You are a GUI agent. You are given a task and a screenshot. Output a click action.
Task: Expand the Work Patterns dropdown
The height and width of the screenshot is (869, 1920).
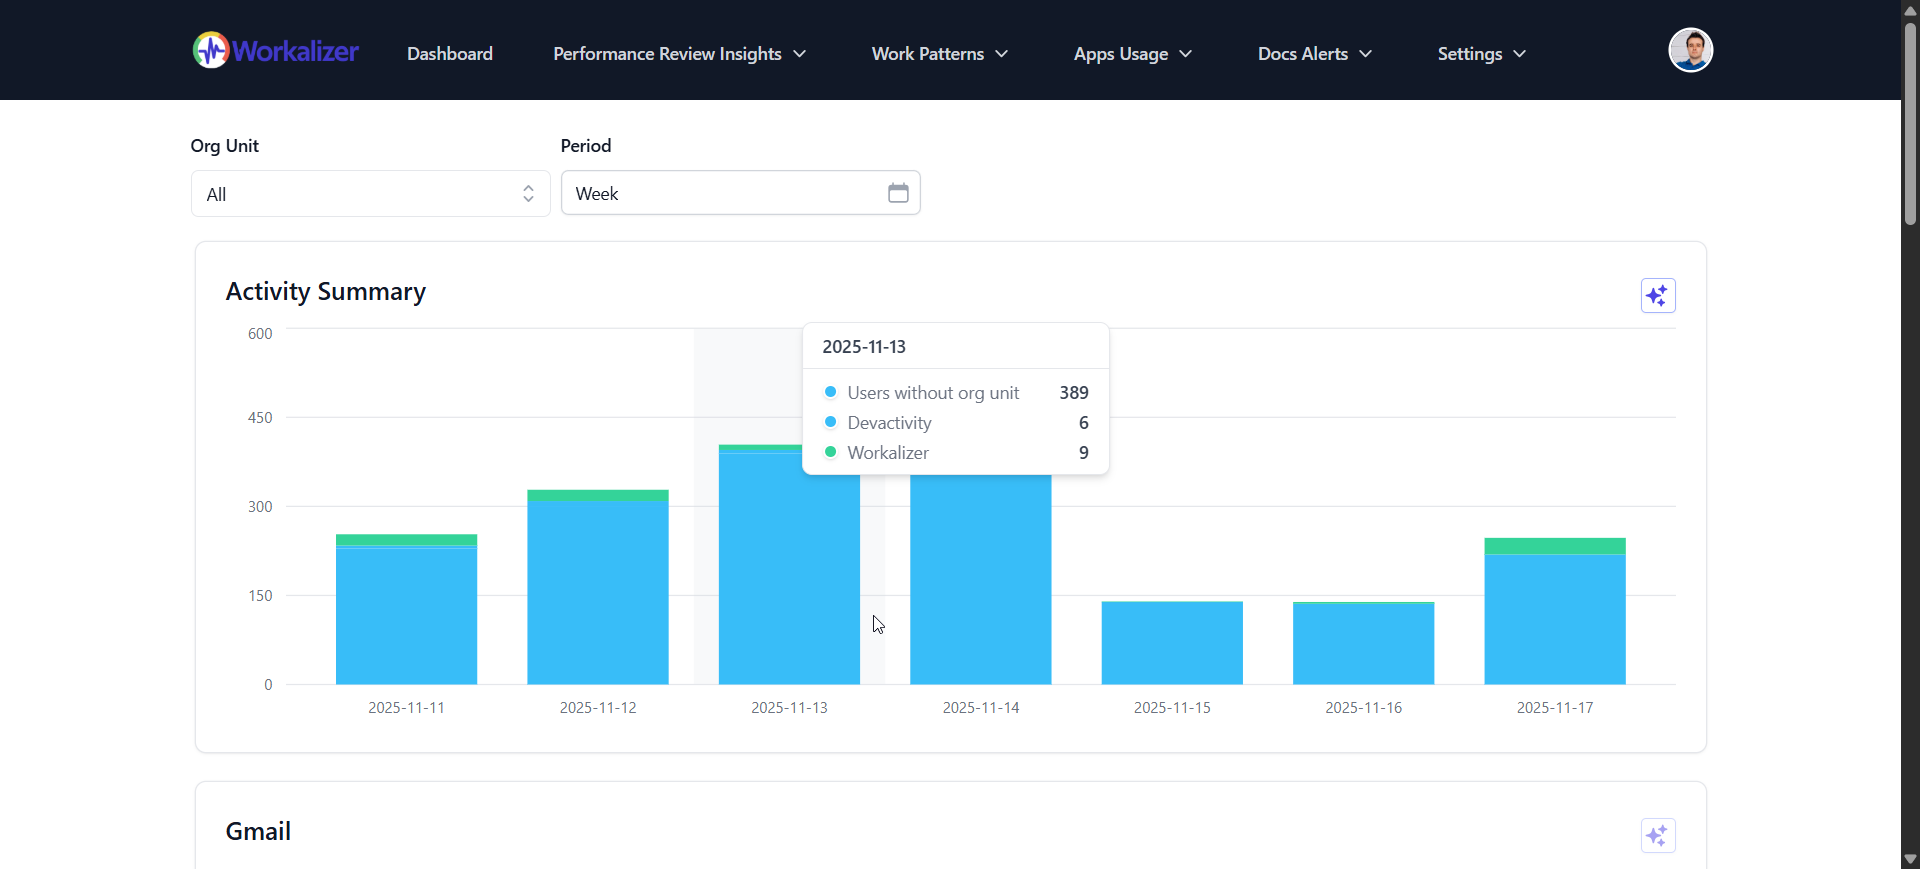(x=939, y=54)
